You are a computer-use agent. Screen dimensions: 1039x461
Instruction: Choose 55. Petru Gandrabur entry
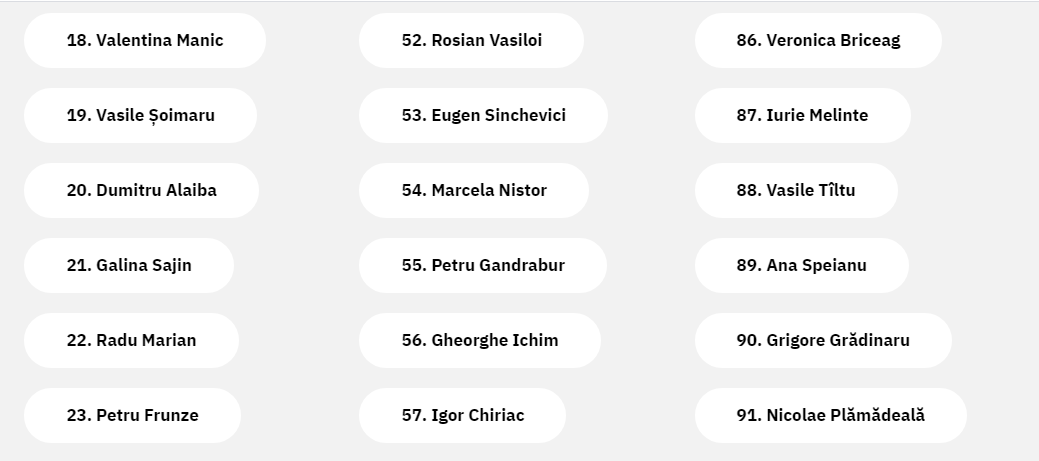tap(482, 265)
